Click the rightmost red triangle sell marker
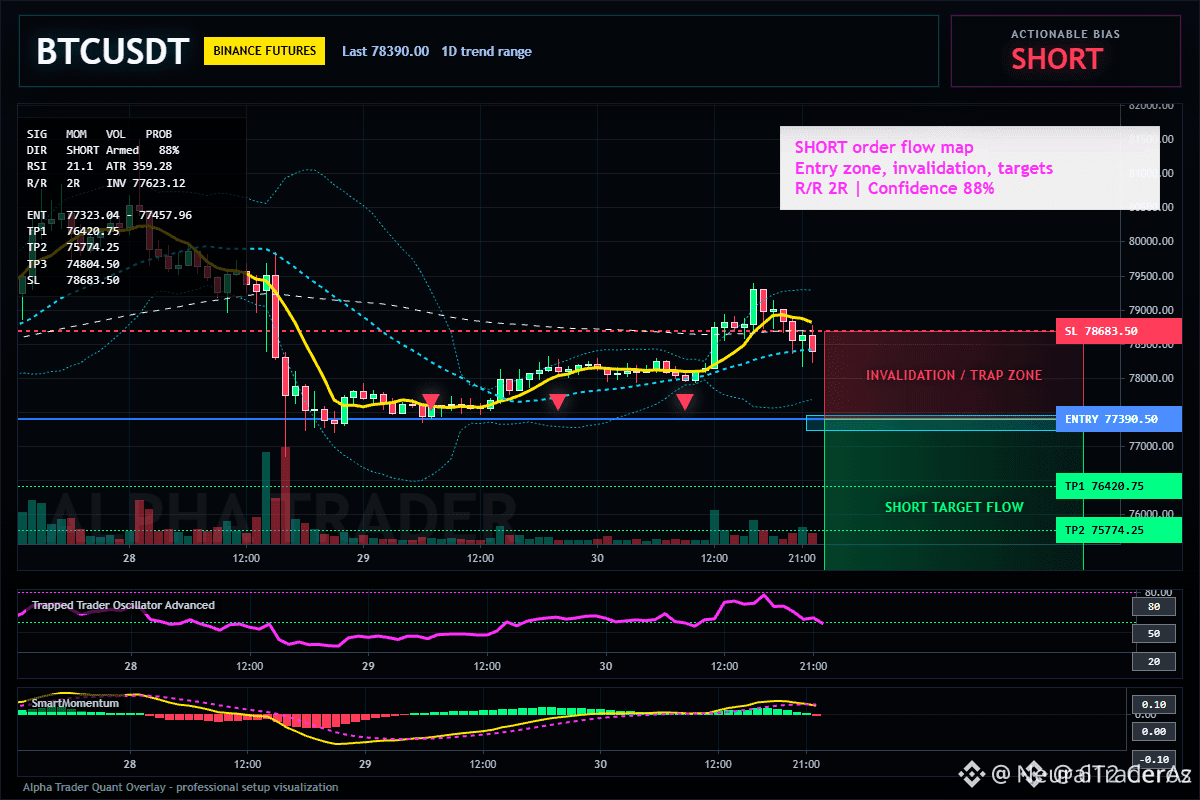The image size is (1200, 800). [x=685, y=402]
